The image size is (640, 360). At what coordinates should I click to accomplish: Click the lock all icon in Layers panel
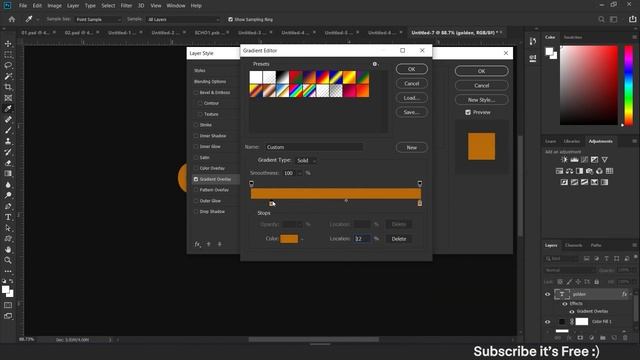[x=596, y=282]
